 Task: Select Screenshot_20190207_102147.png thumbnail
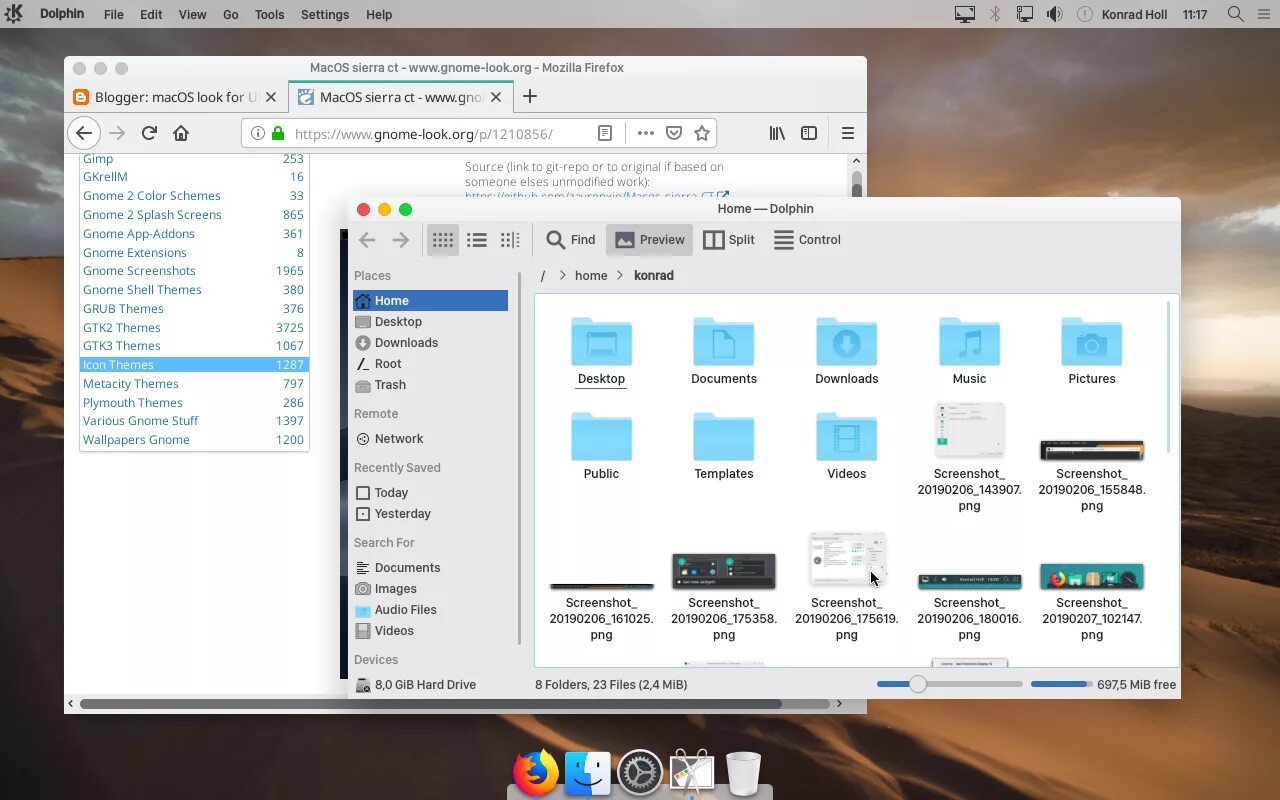point(1091,576)
